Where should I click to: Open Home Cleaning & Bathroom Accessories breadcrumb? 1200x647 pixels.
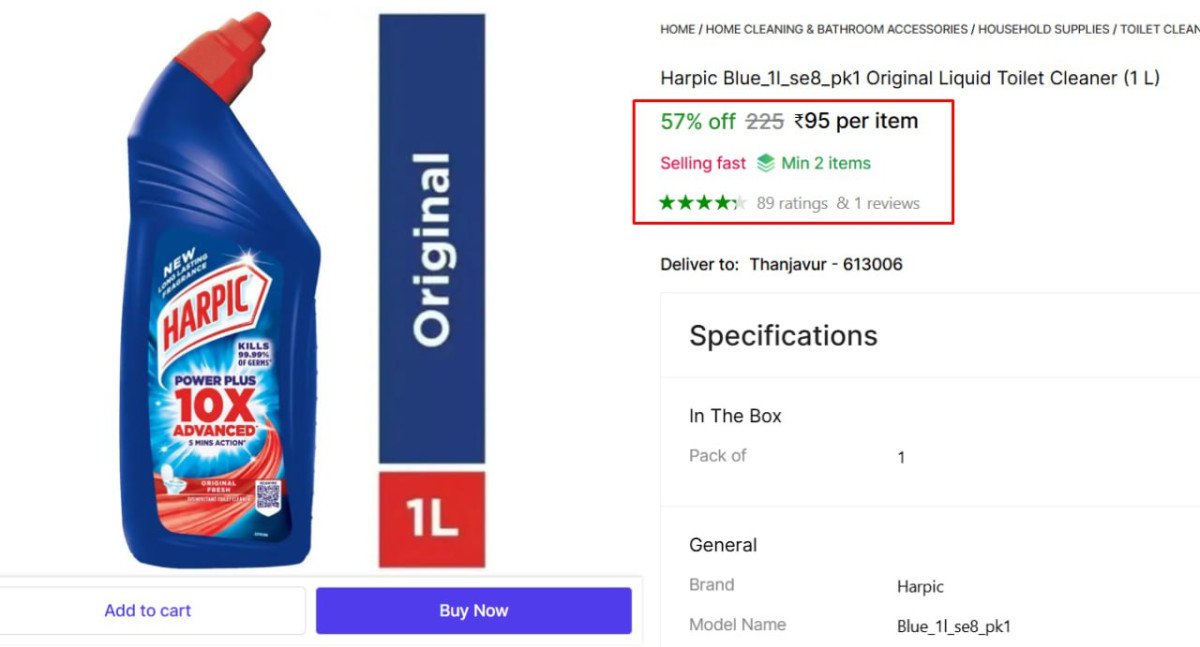[x=836, y=30]
